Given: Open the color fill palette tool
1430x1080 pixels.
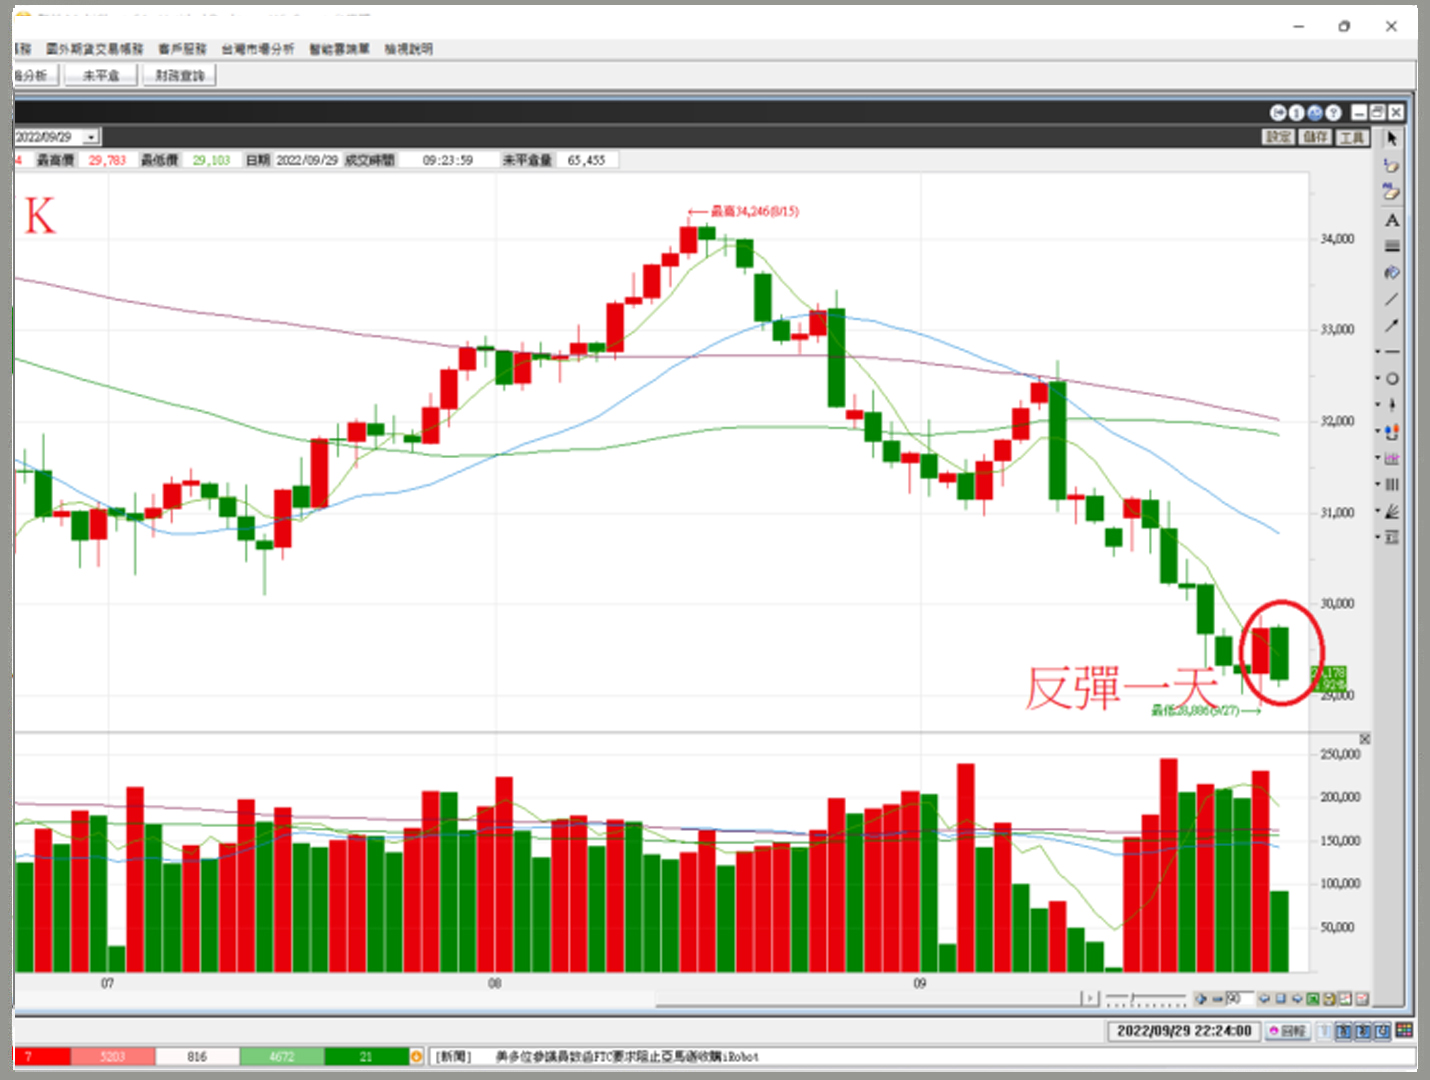Looking at the screenshot, I should pos(1391,272).
